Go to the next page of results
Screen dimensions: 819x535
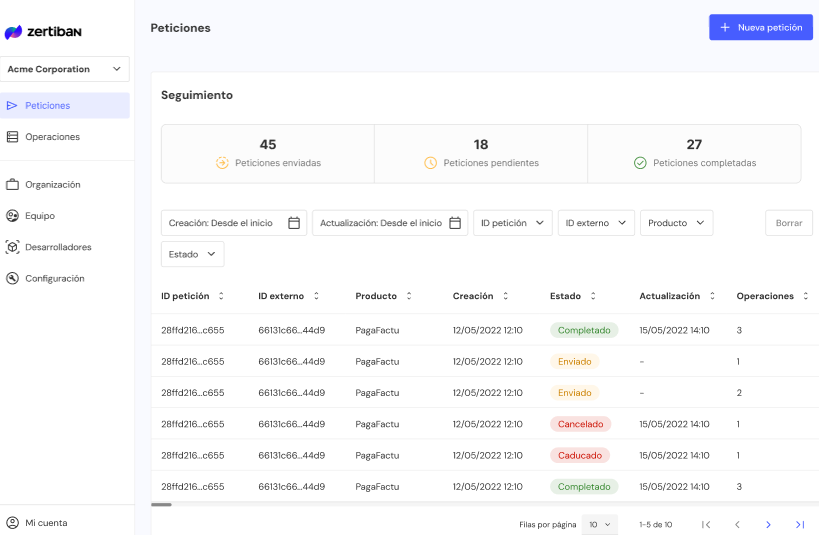768,524
